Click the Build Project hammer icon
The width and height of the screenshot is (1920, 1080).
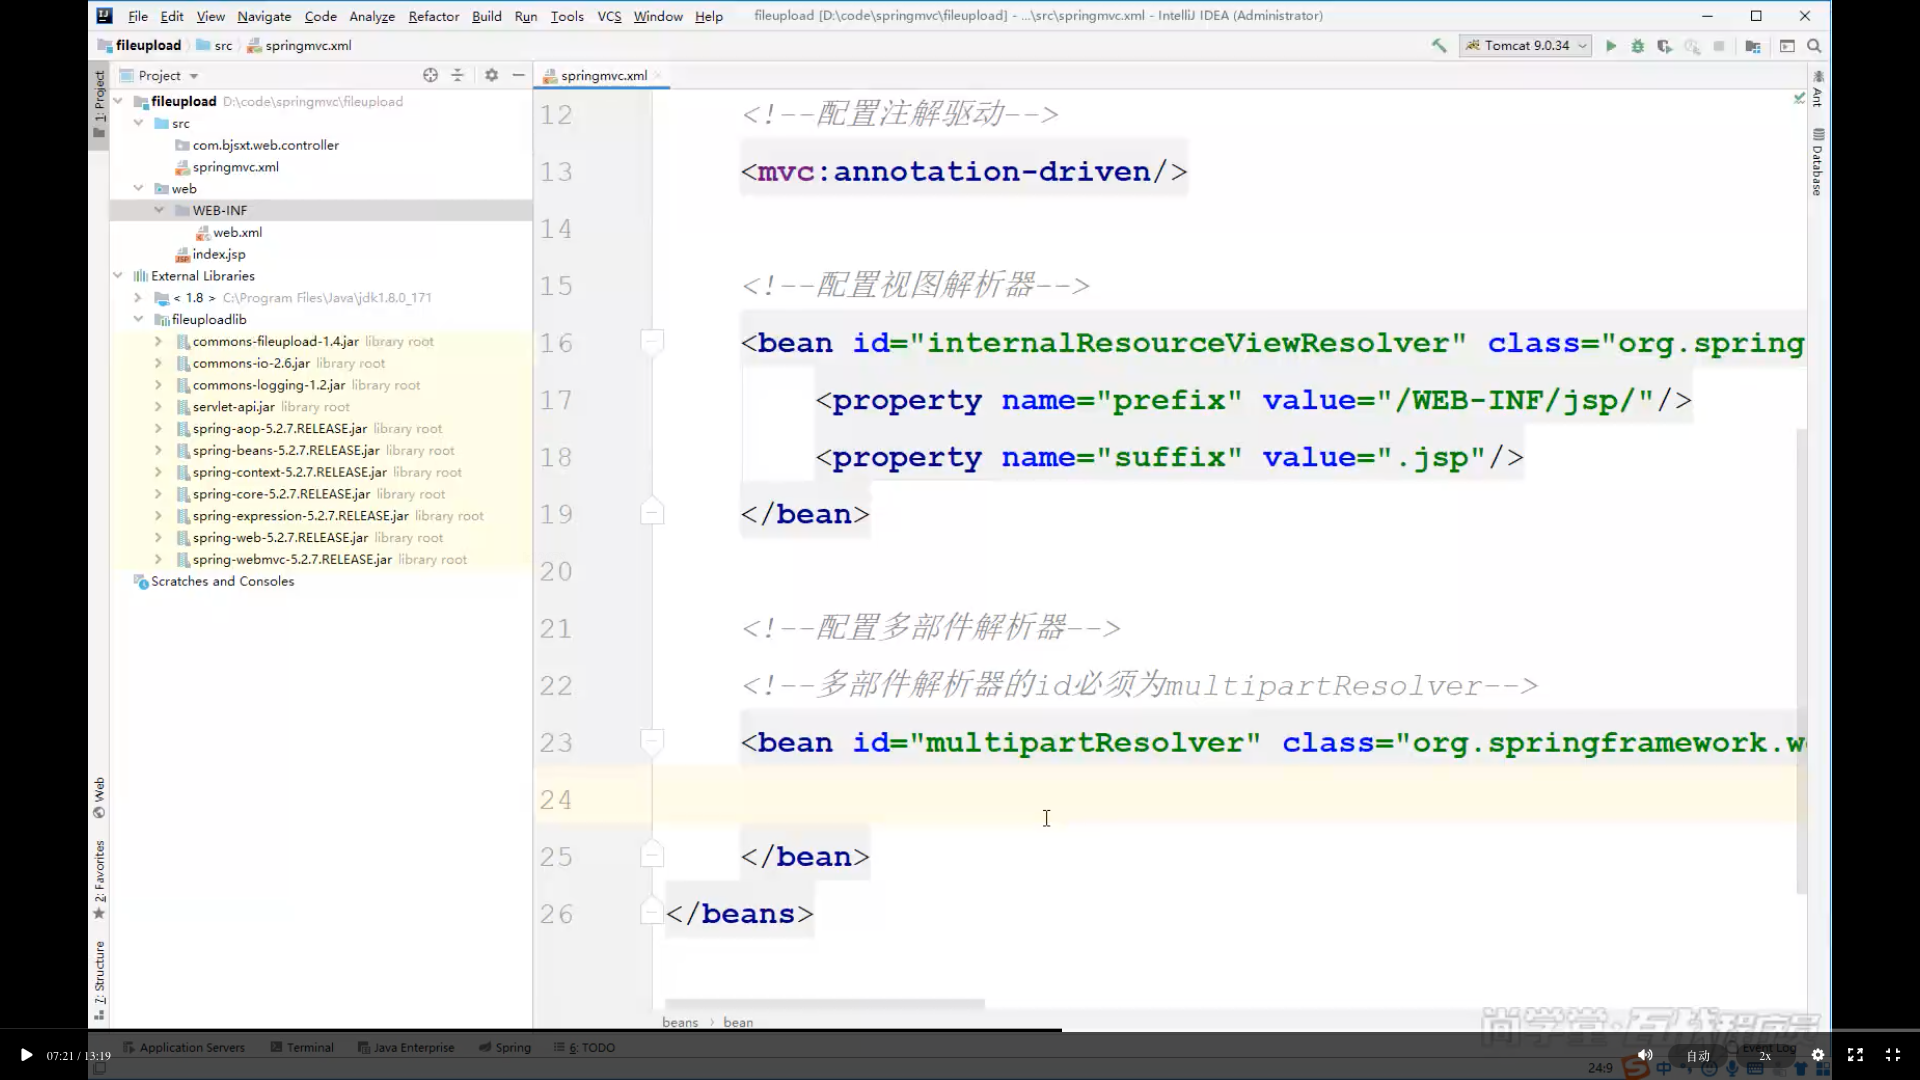(x=1439, y=46)
